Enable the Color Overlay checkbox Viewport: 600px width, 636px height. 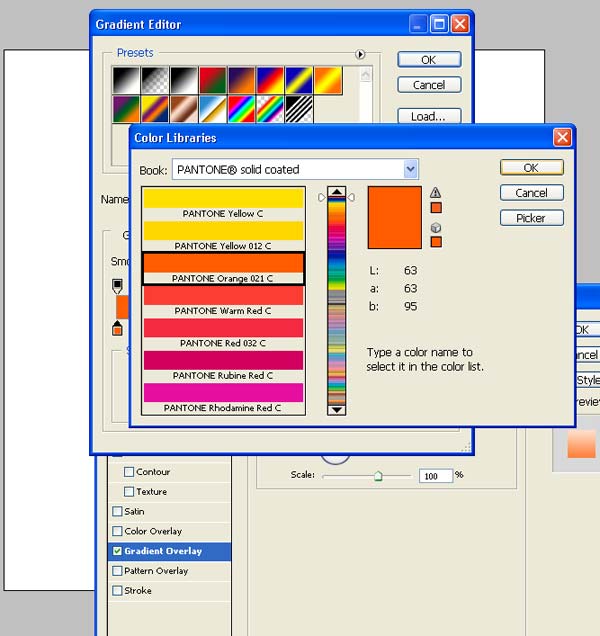(x=117, y=531)
